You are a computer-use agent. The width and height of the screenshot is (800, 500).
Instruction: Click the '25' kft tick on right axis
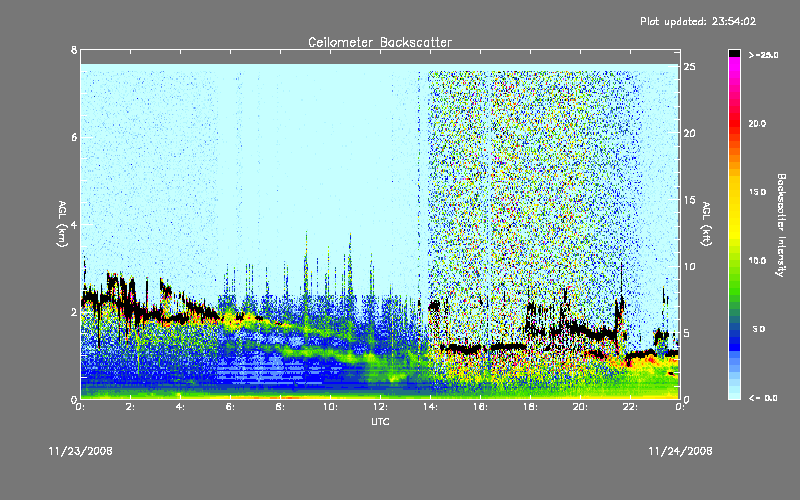point(689,67)
